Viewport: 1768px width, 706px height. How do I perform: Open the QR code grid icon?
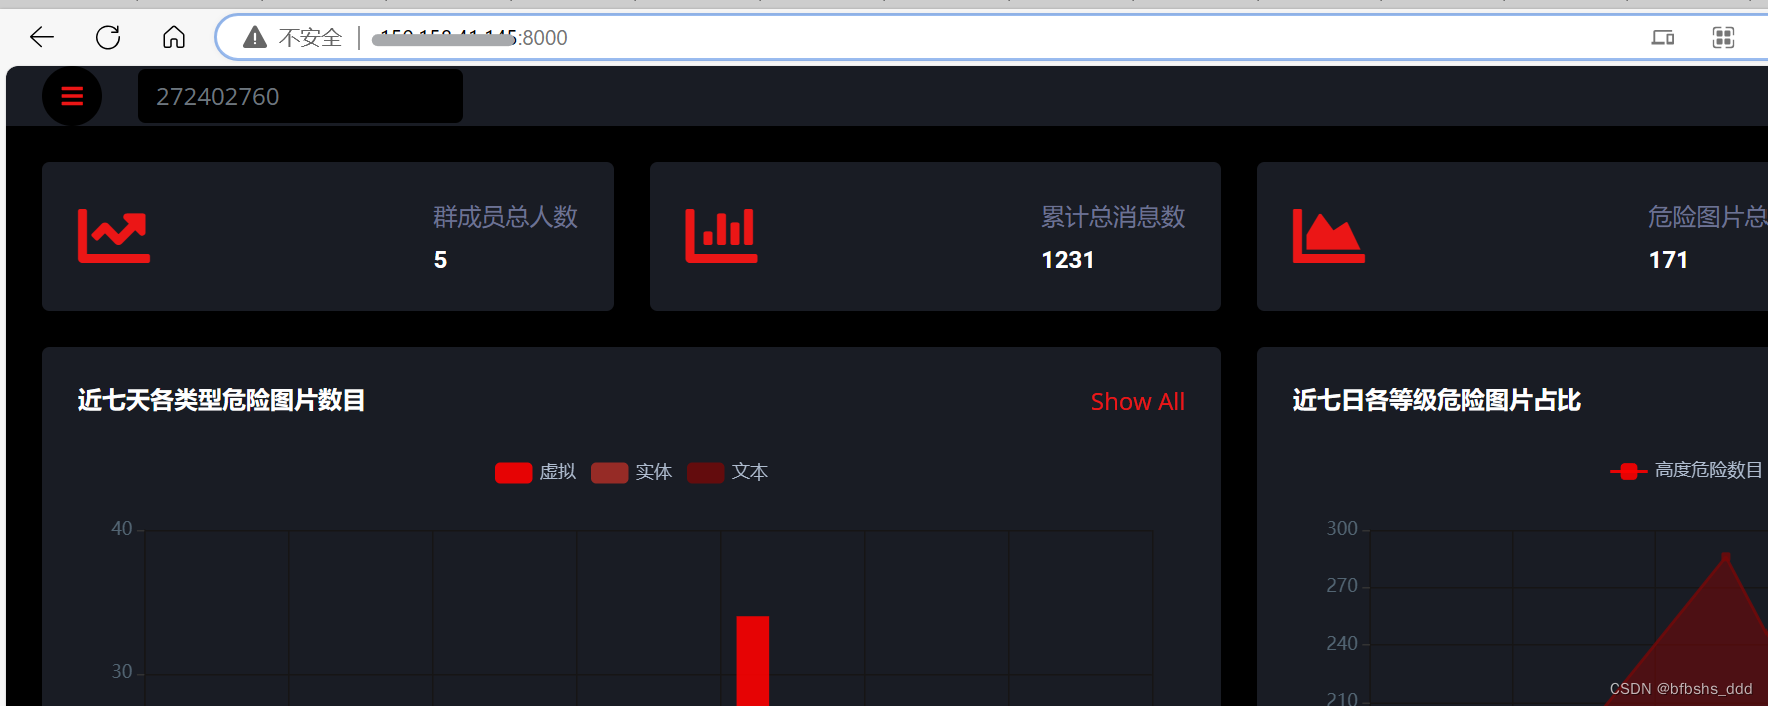pos(1723,38)
